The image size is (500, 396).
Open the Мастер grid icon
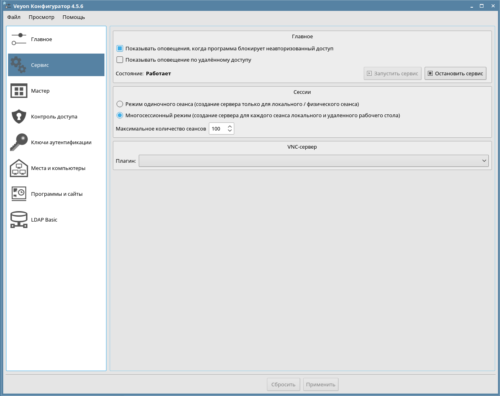19,91
